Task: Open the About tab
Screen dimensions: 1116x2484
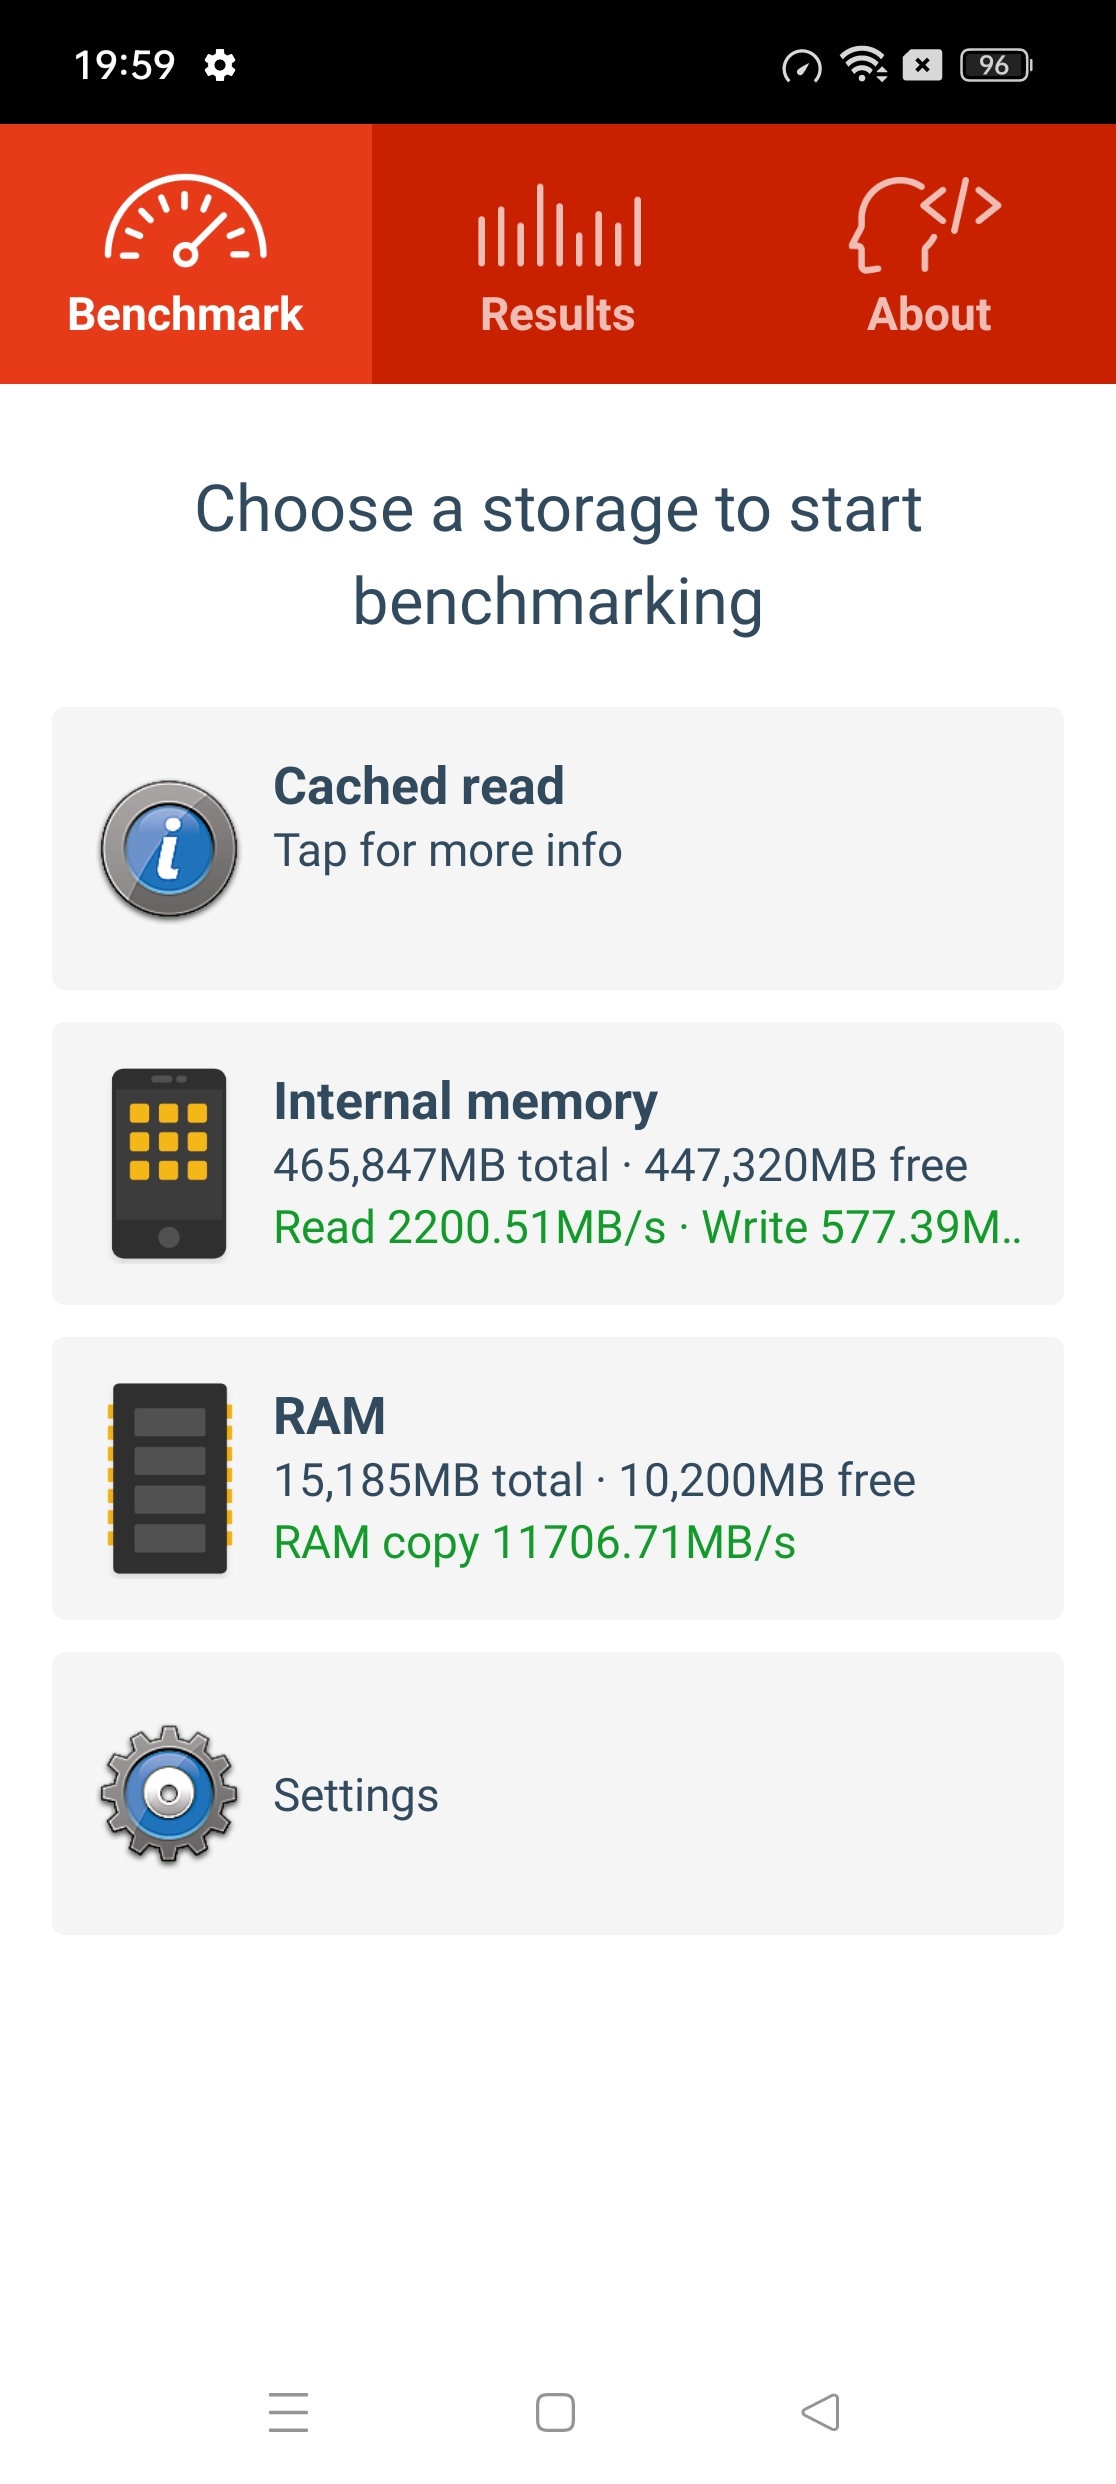Action: click(929, 314)
